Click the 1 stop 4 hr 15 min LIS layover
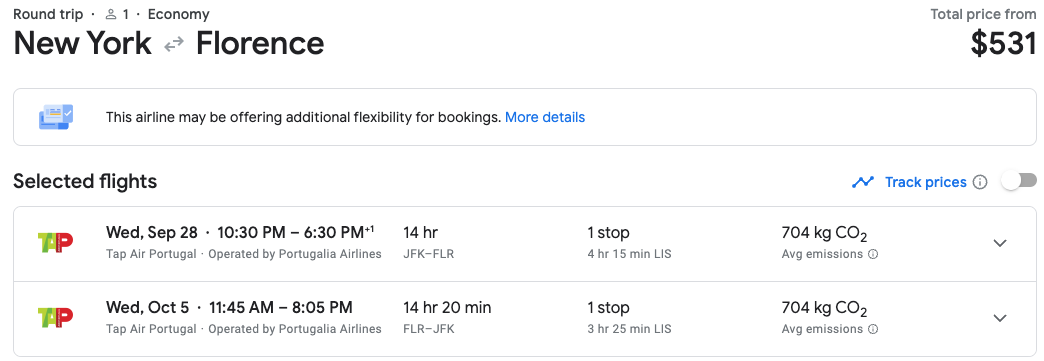1044x361 pixels. (x=629, y=242)
